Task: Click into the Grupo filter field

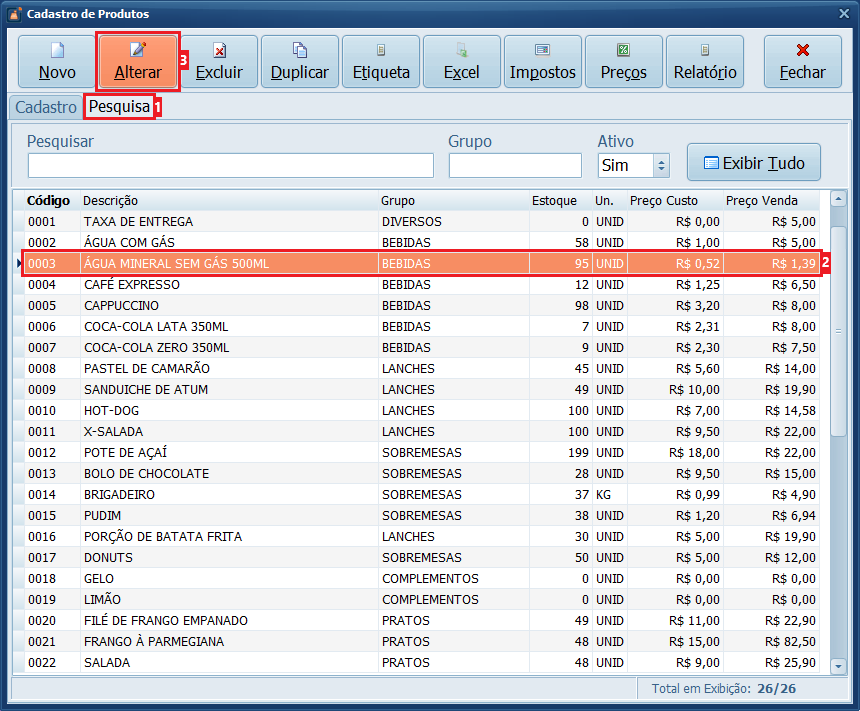Action: coord(515,165)
